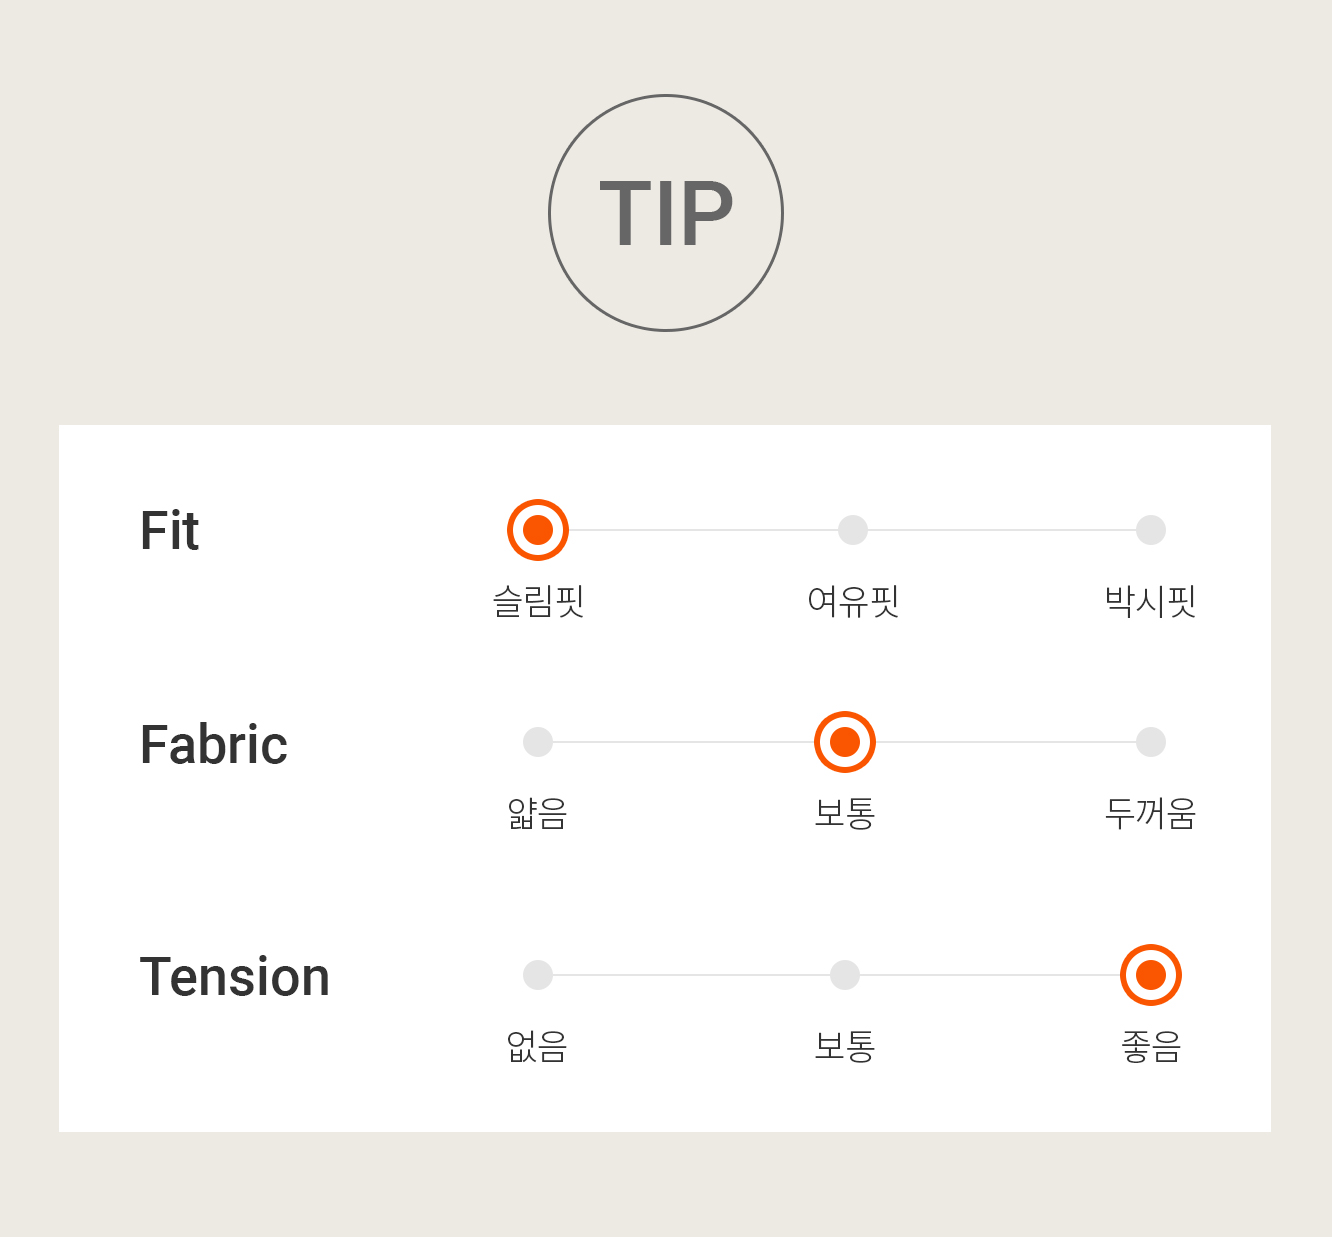Pick the 박시핏 fit option dot
Image resolution: width=1332 pixels, height=1237 pixels.
[x=1151, y=530]
